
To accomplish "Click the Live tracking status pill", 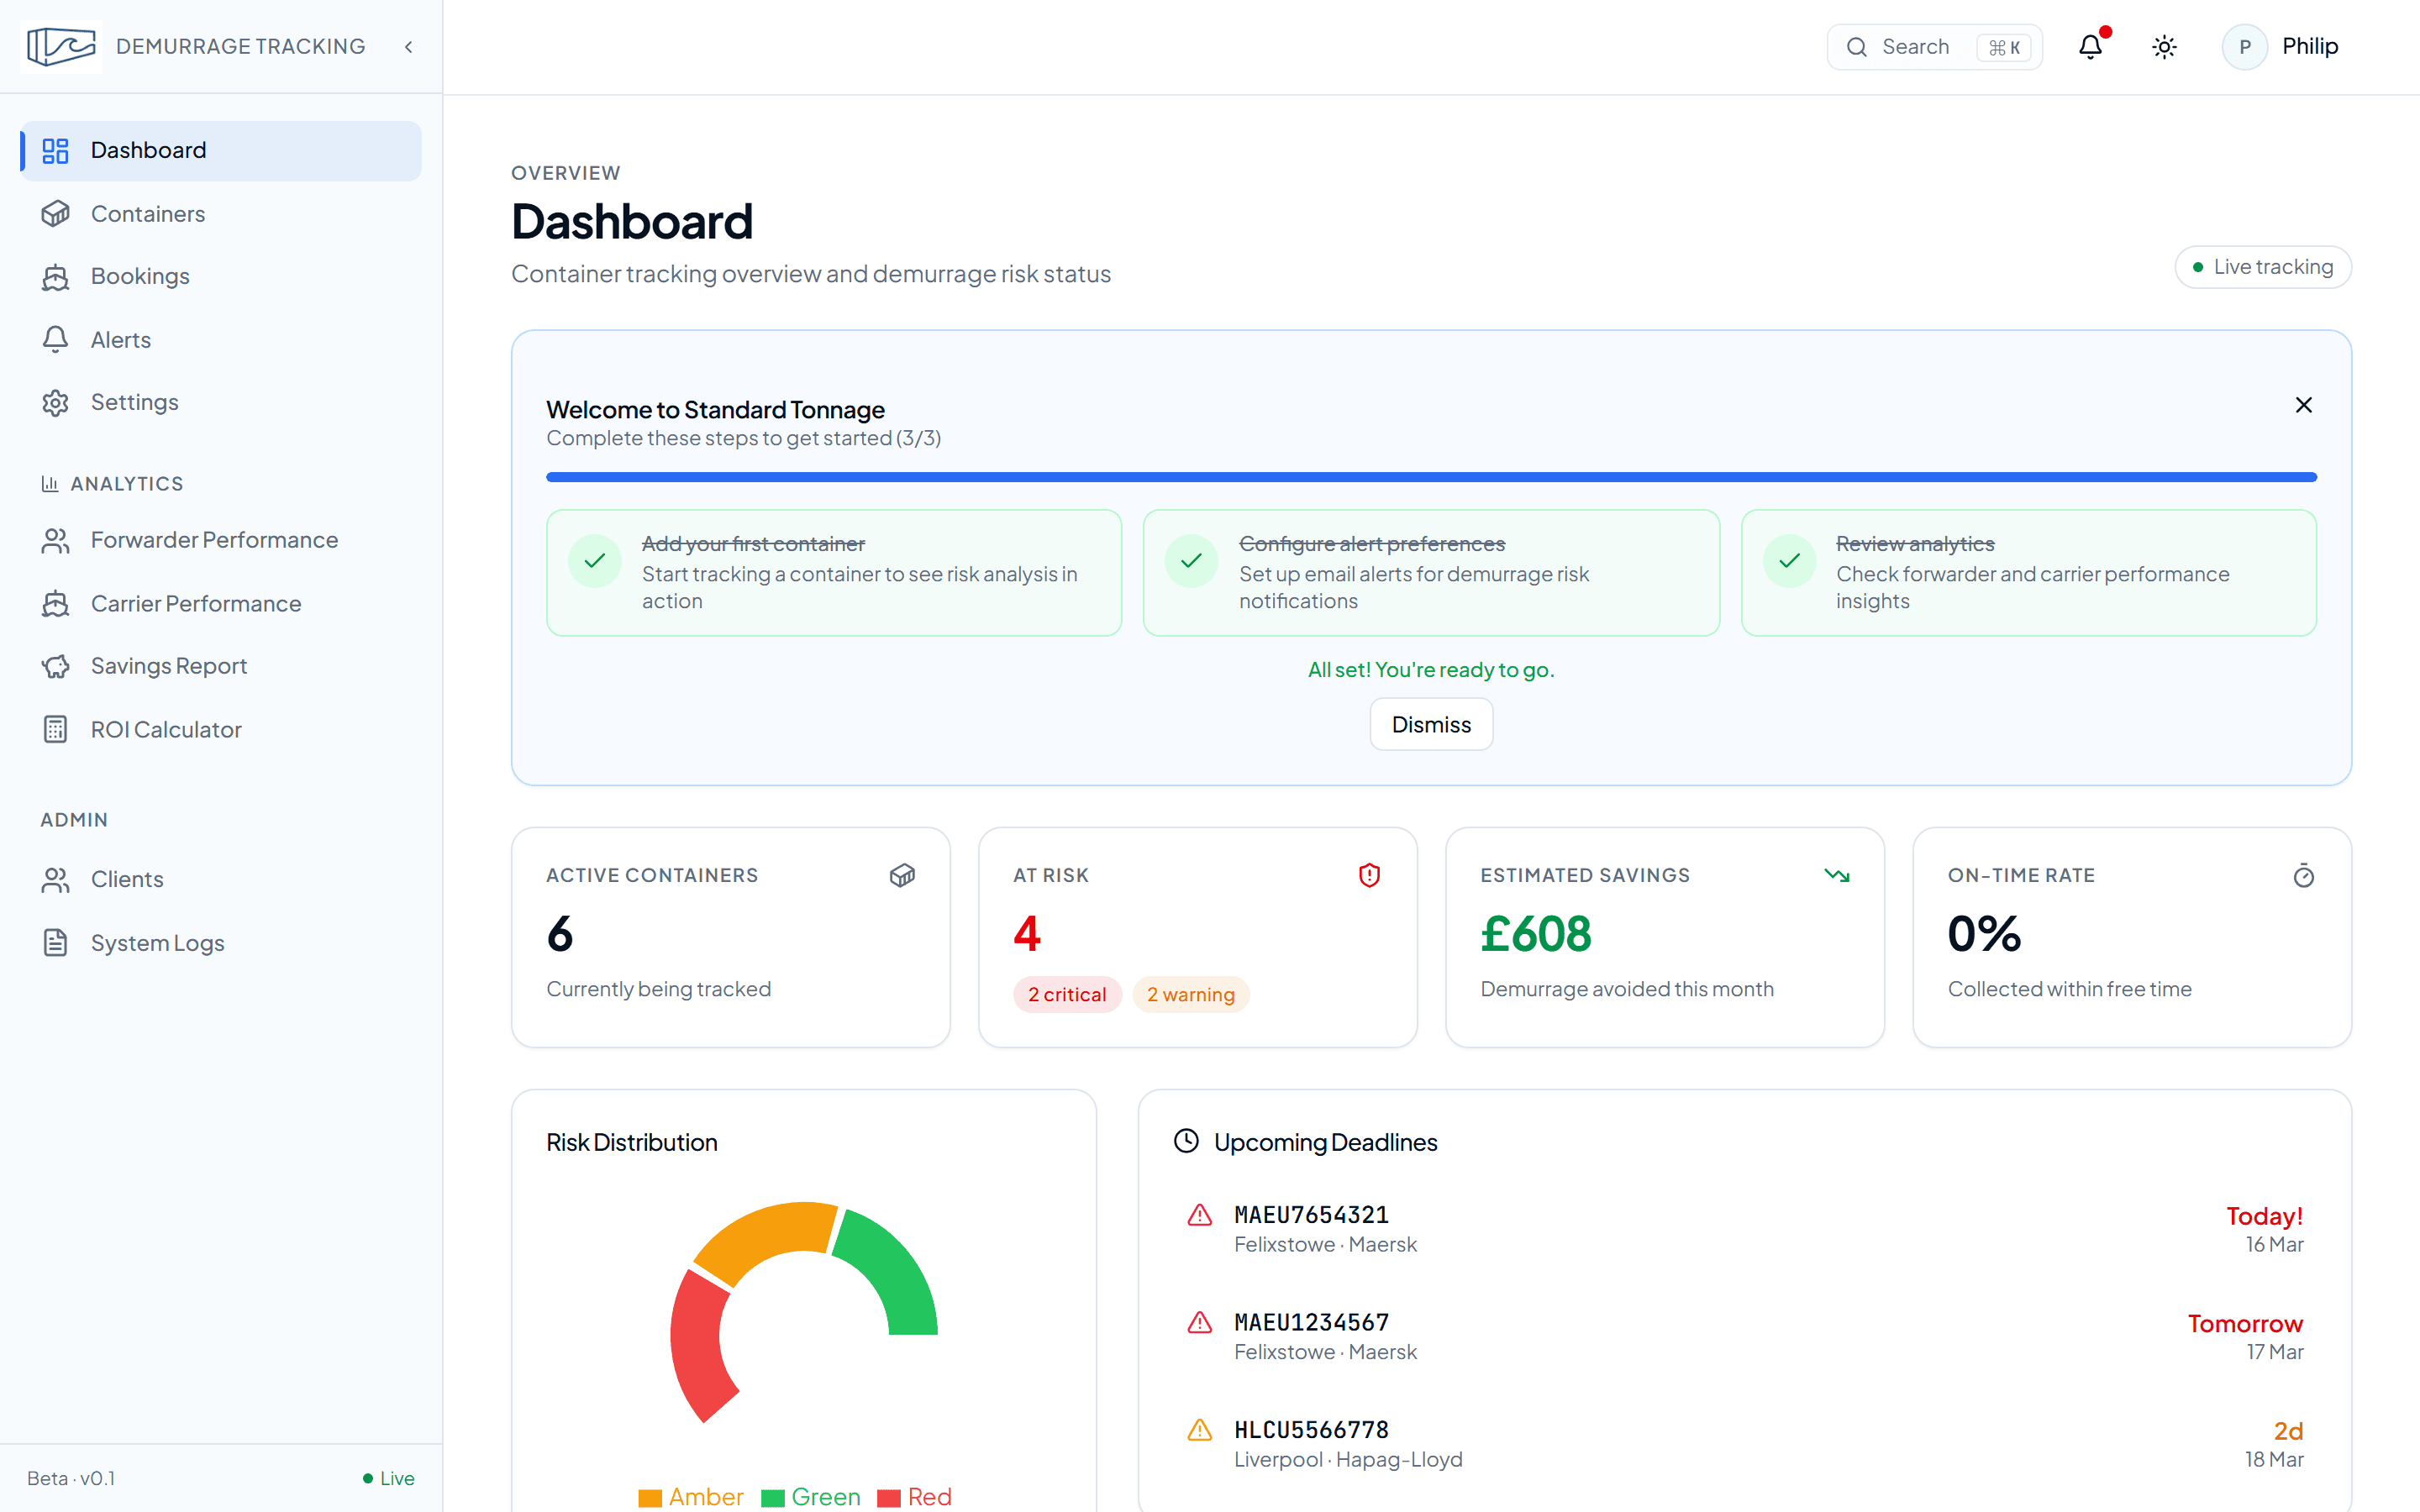I will pos(2263,266).
